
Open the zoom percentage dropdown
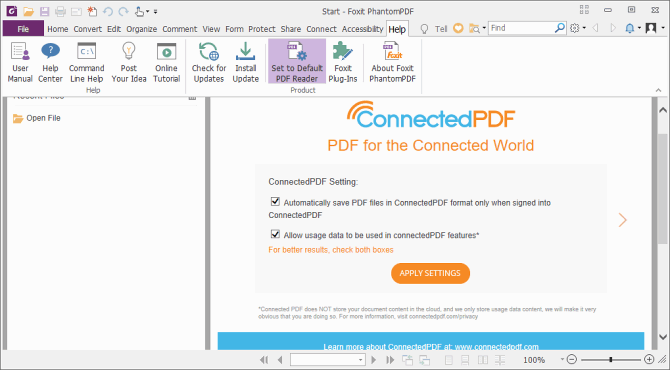pos(562,359)
